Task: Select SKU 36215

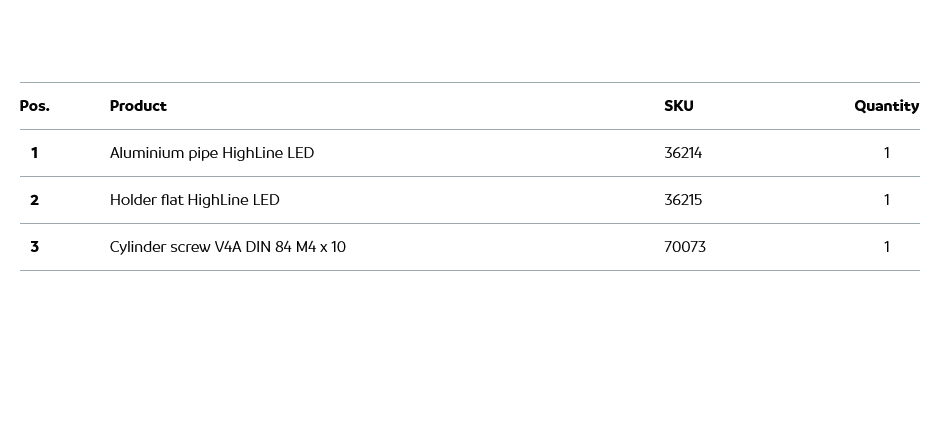Action: (683, 200)
